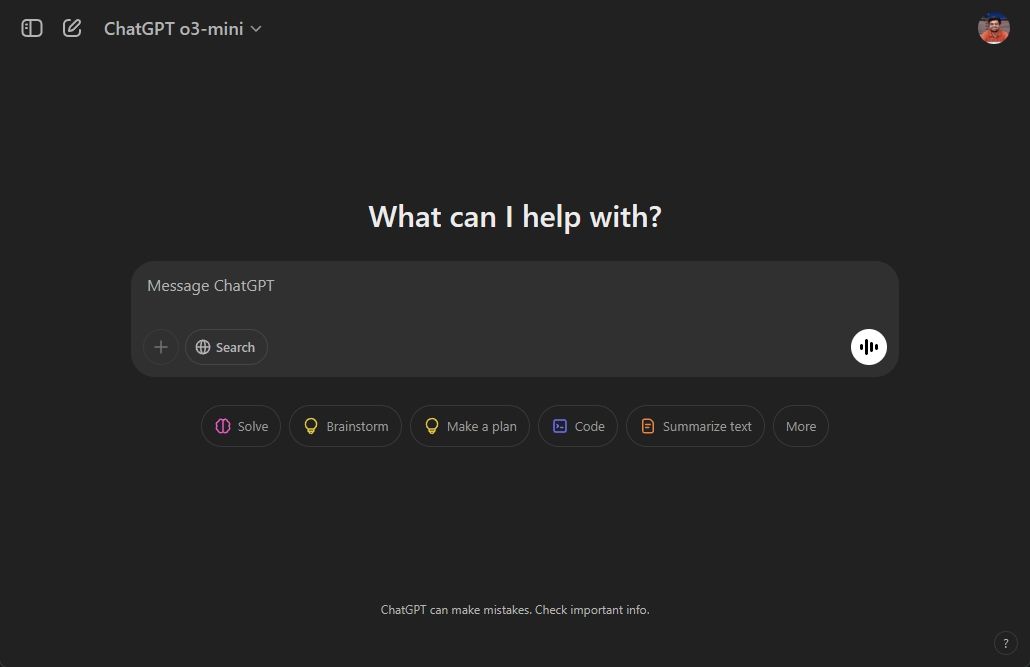The height and width of the screenshot is (667, 1030).
Task: Choose the Solve suggestion chip
Action: tap(241, 426)
